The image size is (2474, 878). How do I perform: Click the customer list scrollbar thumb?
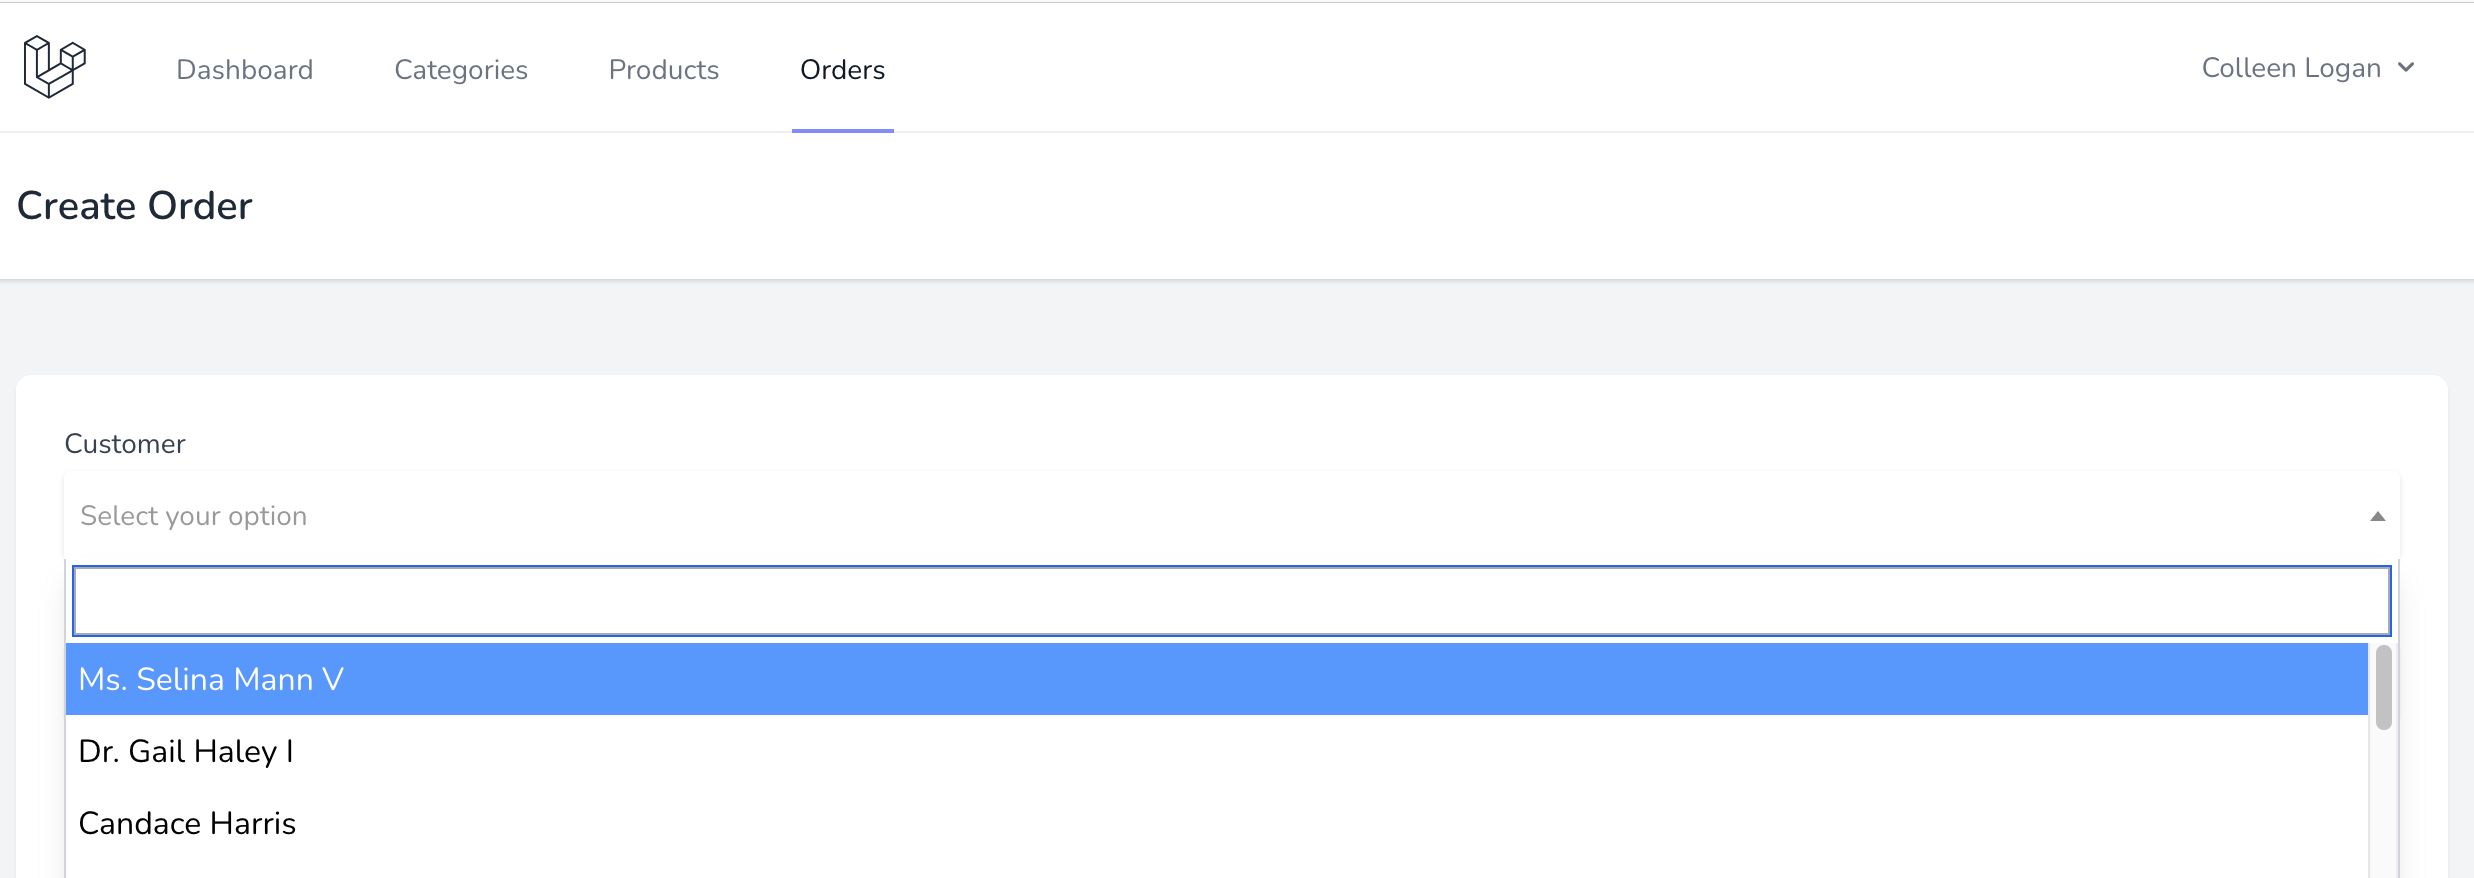[2383, 688]
